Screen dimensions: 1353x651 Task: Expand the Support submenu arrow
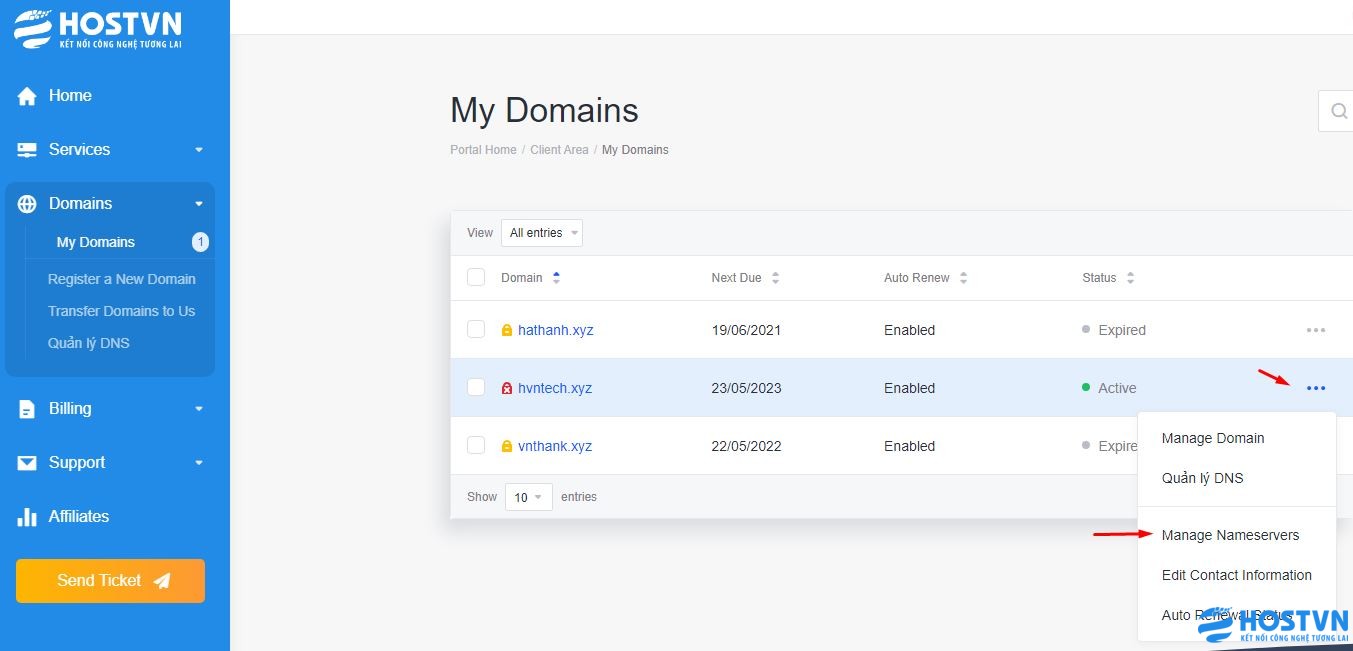pyautogui.click(x=199, y=463)
